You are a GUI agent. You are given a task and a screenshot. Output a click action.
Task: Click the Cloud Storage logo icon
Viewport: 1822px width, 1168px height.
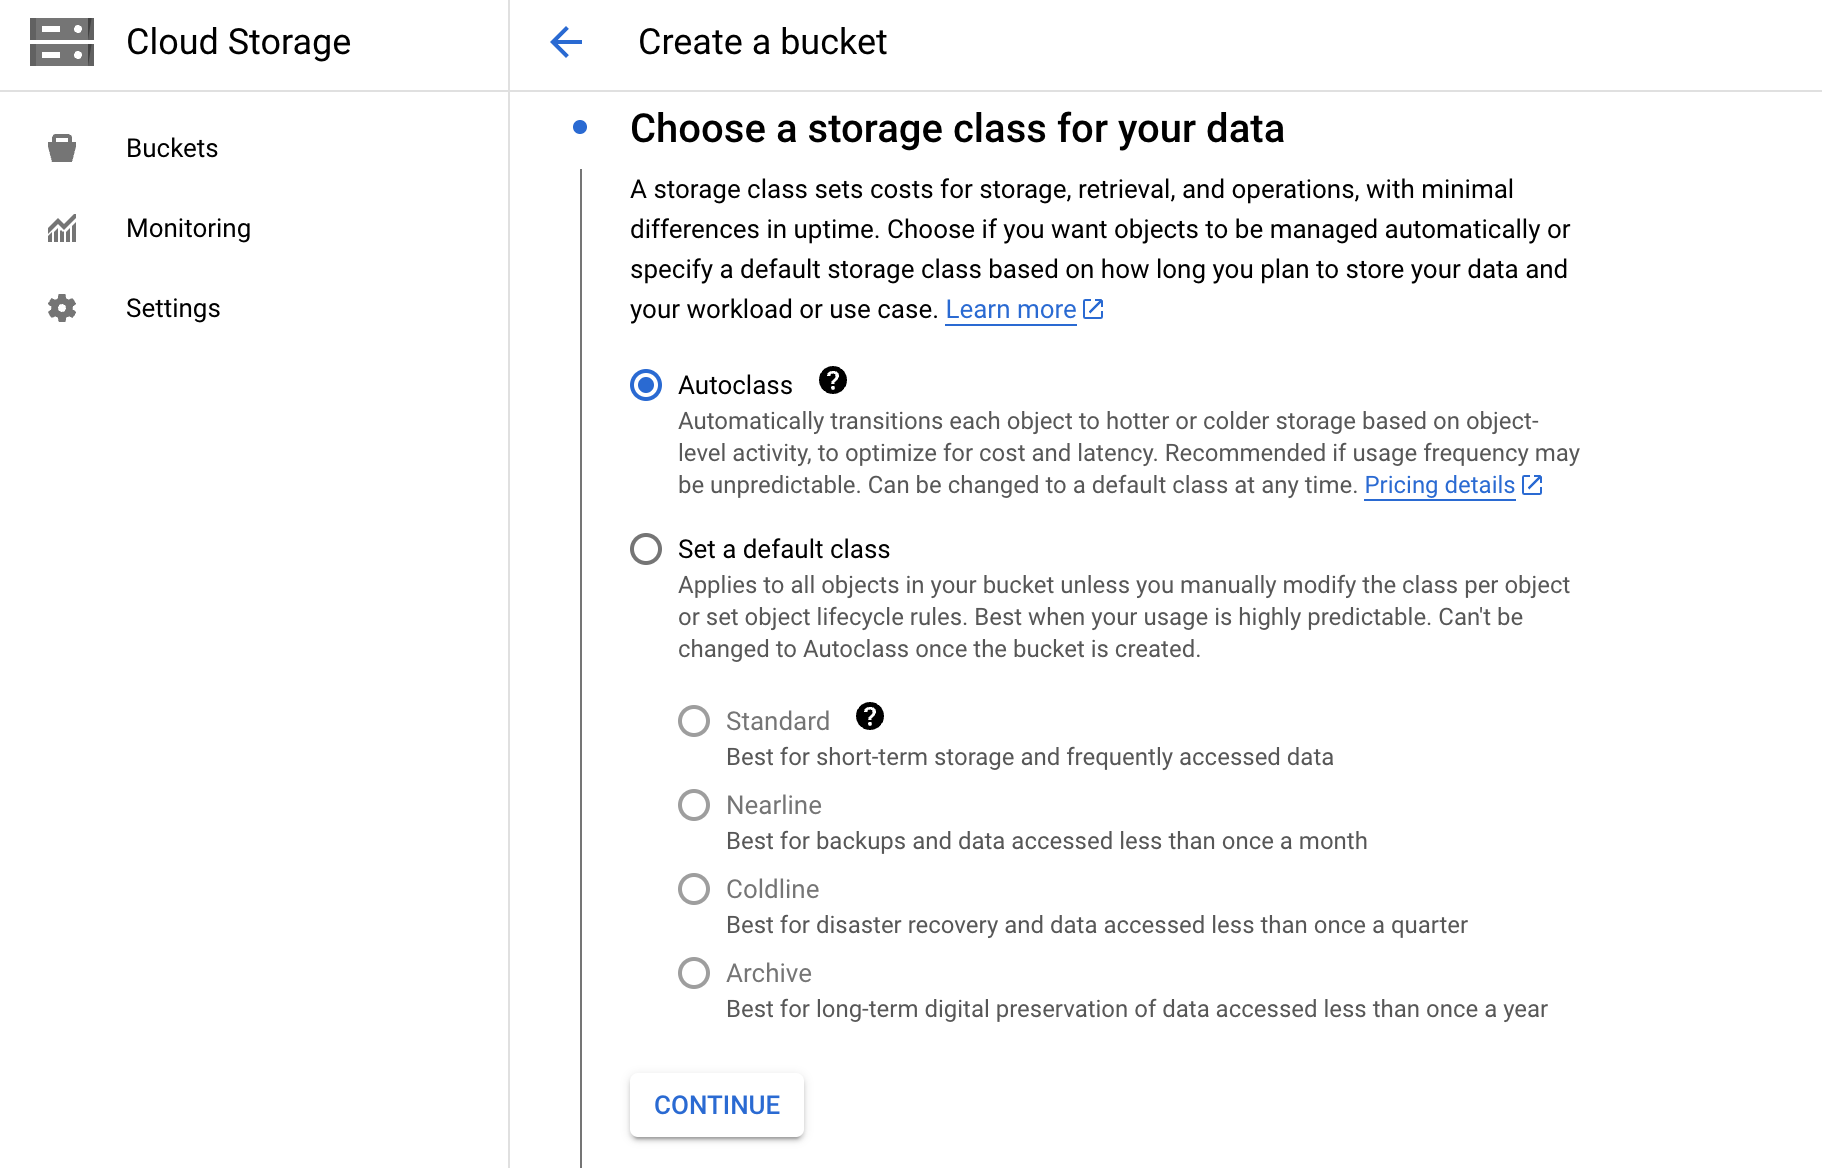(61, 42)
